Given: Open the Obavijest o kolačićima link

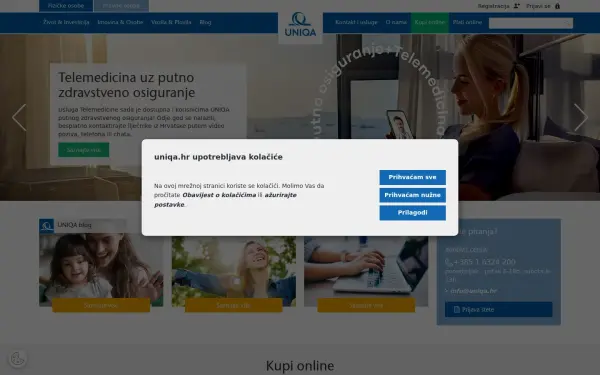Looking at the screenshot, I should coord(219,195).
